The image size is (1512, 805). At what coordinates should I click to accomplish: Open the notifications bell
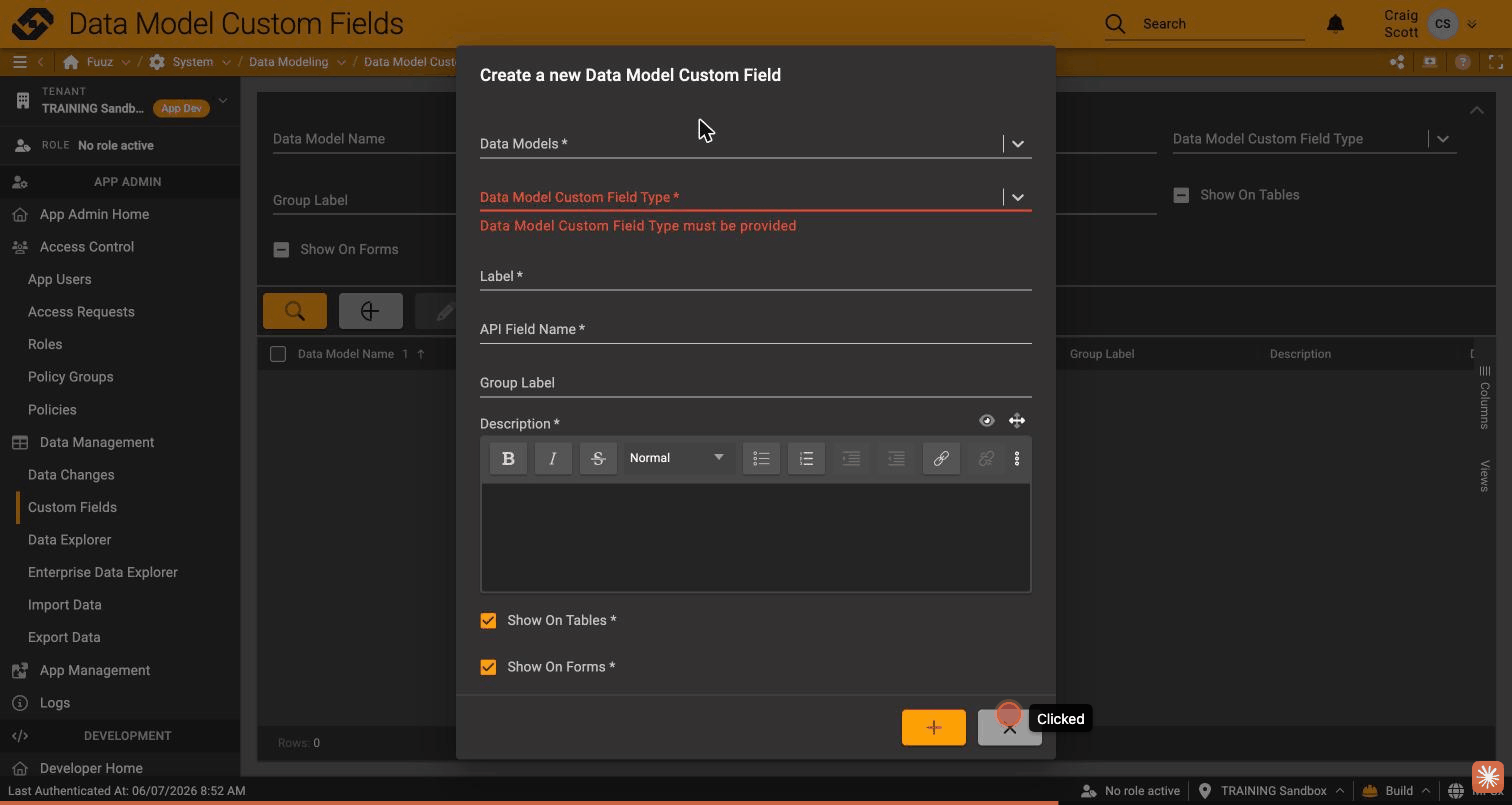(x=1335, y=24)
